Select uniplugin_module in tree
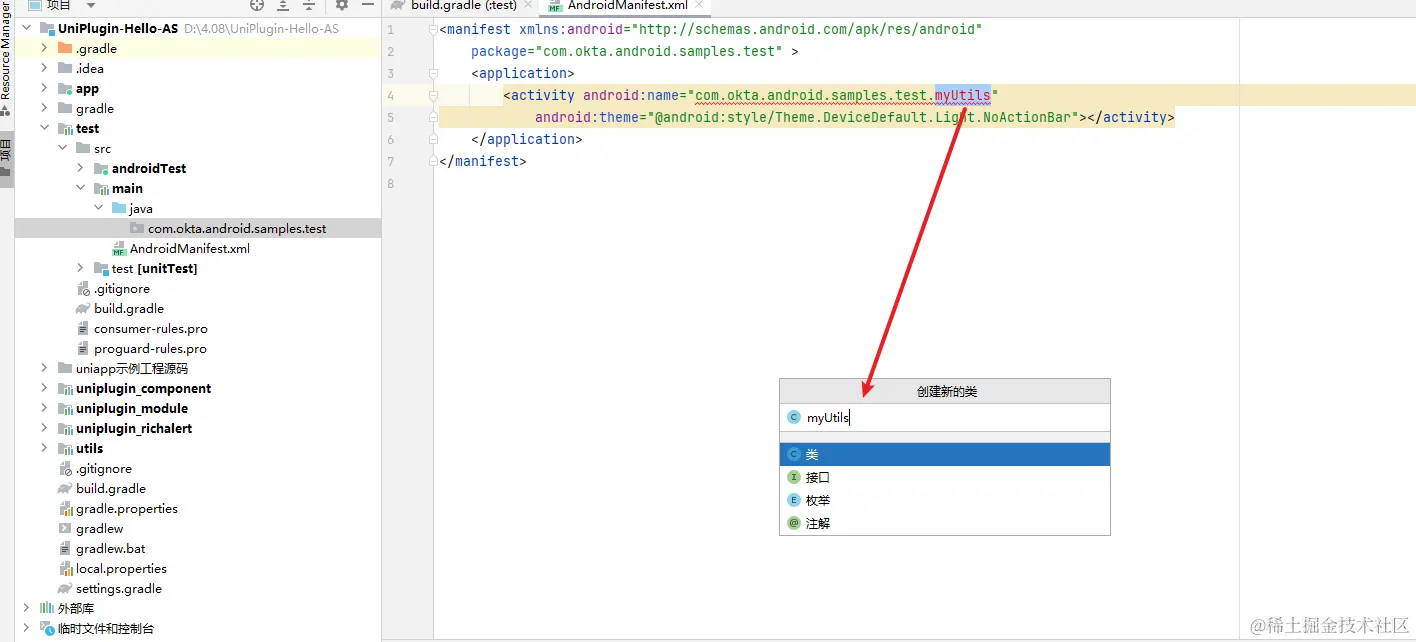Viewport: 1416px width, 642px height. (x=132, y=408)
